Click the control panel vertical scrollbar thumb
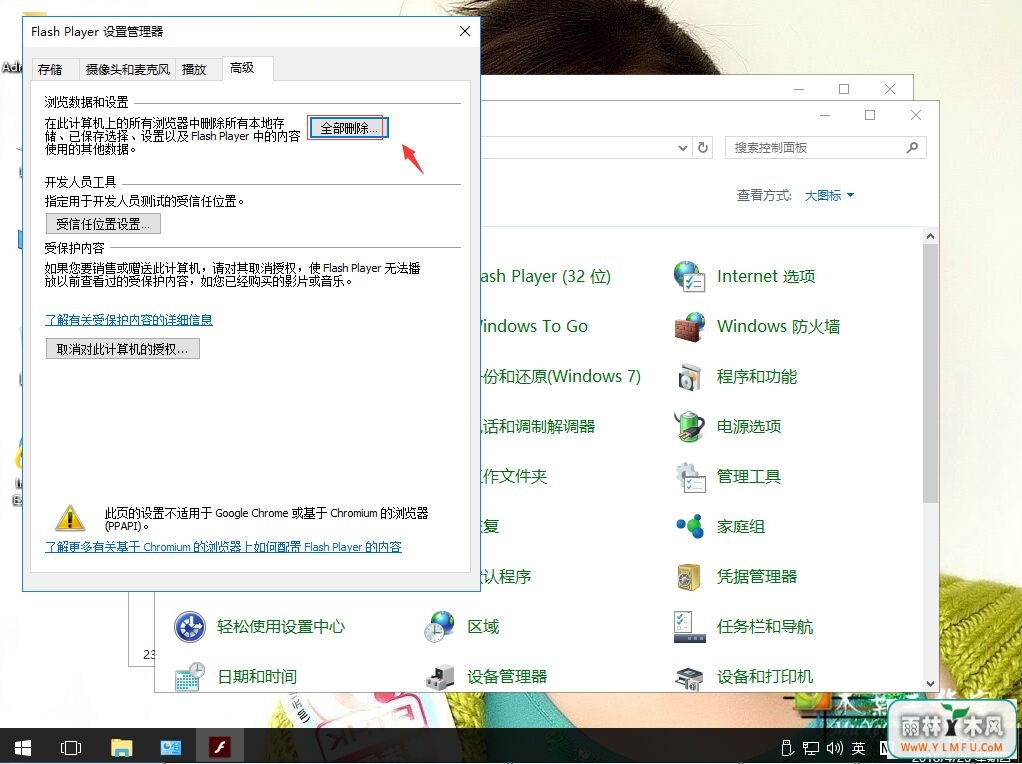This screenshot has height=764, width=1022. 931,373
